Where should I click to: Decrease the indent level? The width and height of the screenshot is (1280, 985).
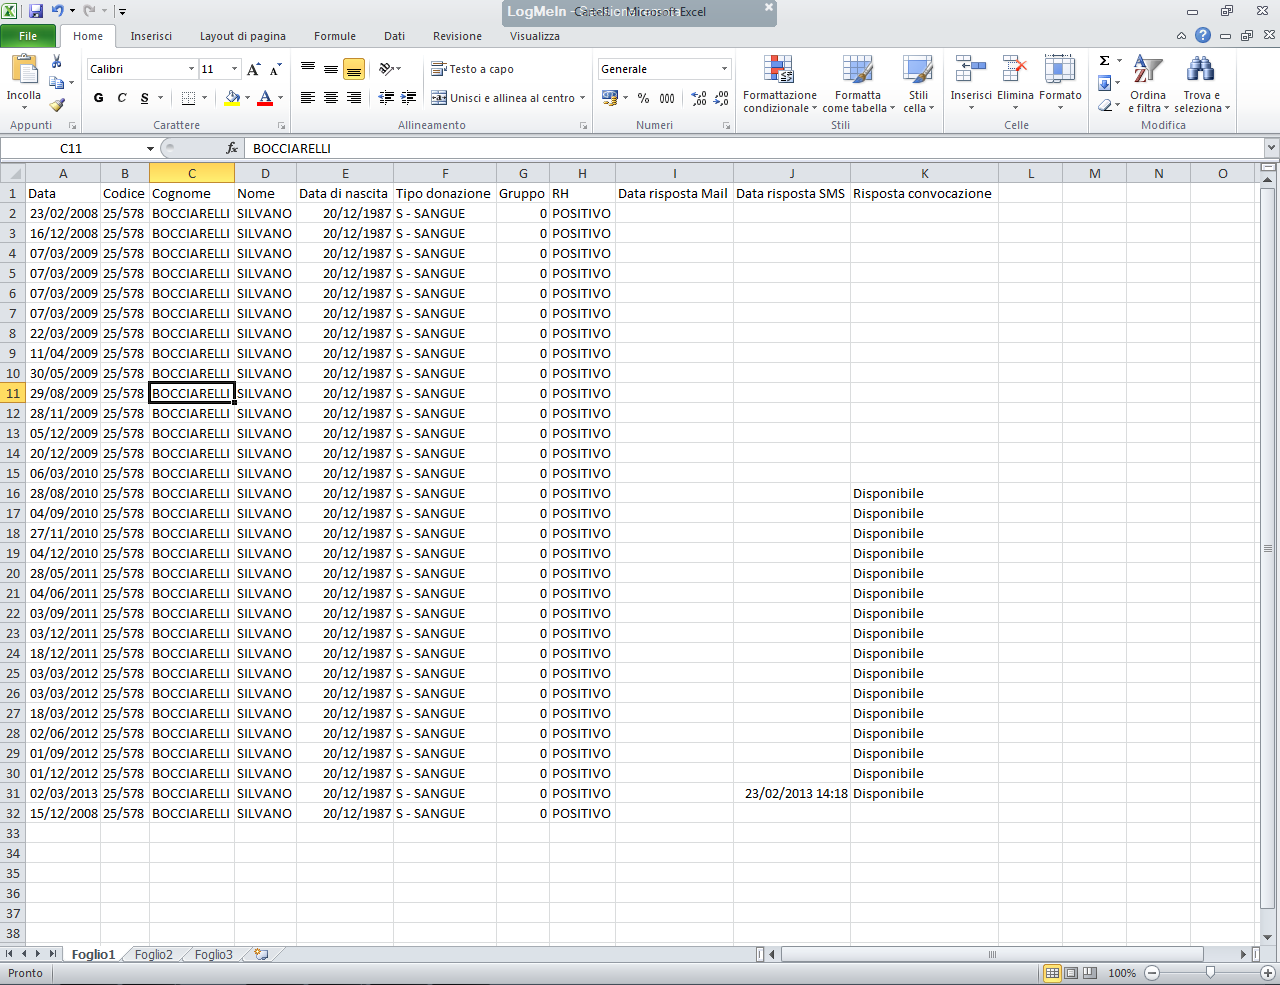pyautogui.click(x=386, y=98)
